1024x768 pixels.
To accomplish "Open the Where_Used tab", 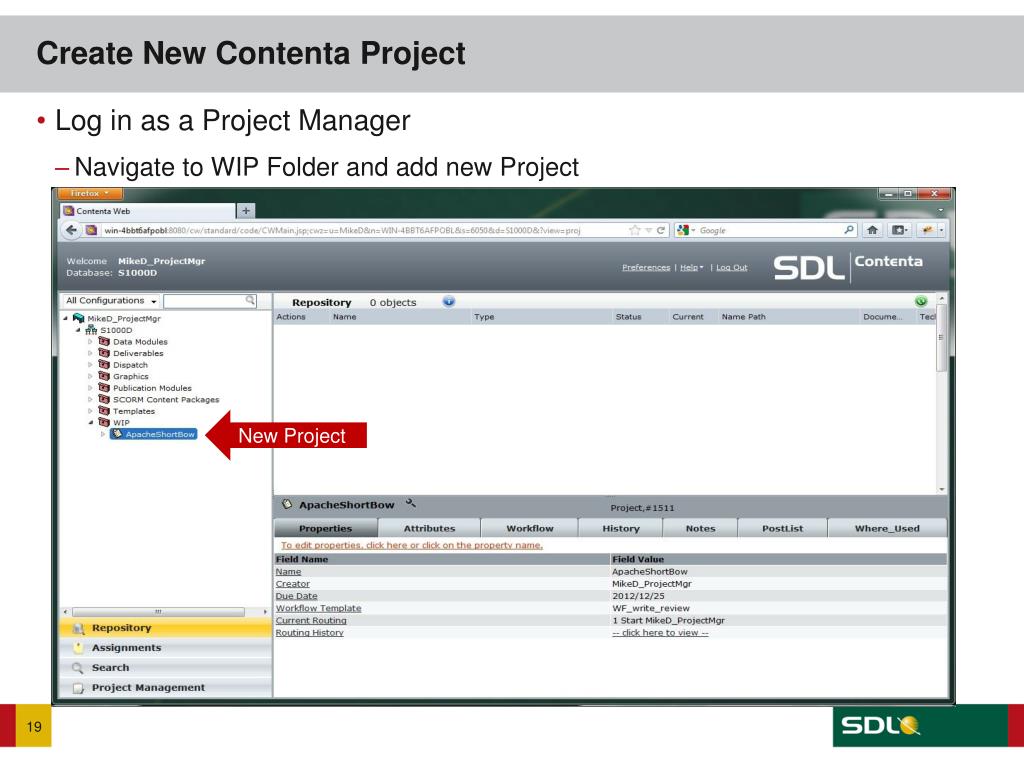I will coord(887,528).
